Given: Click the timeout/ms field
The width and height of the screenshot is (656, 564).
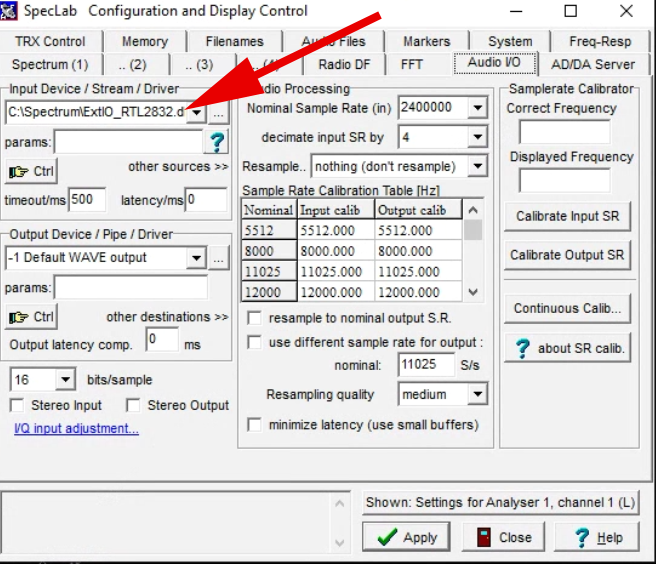Looking at the screenshot, I should tap(87, 200).
